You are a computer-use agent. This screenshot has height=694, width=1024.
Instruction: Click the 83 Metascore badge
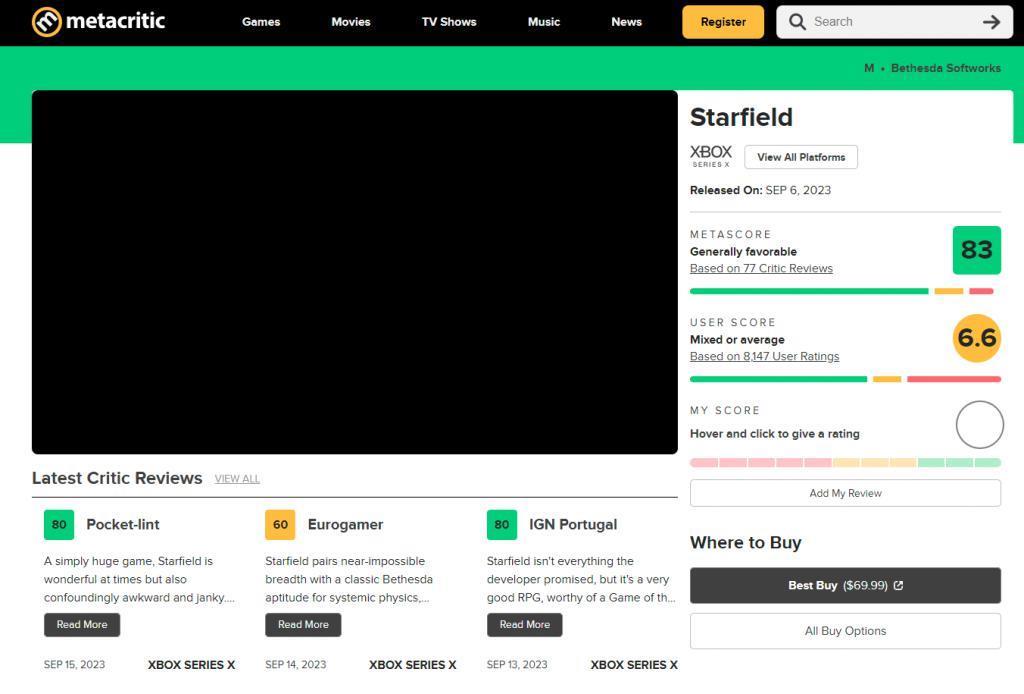coord(976,250)
